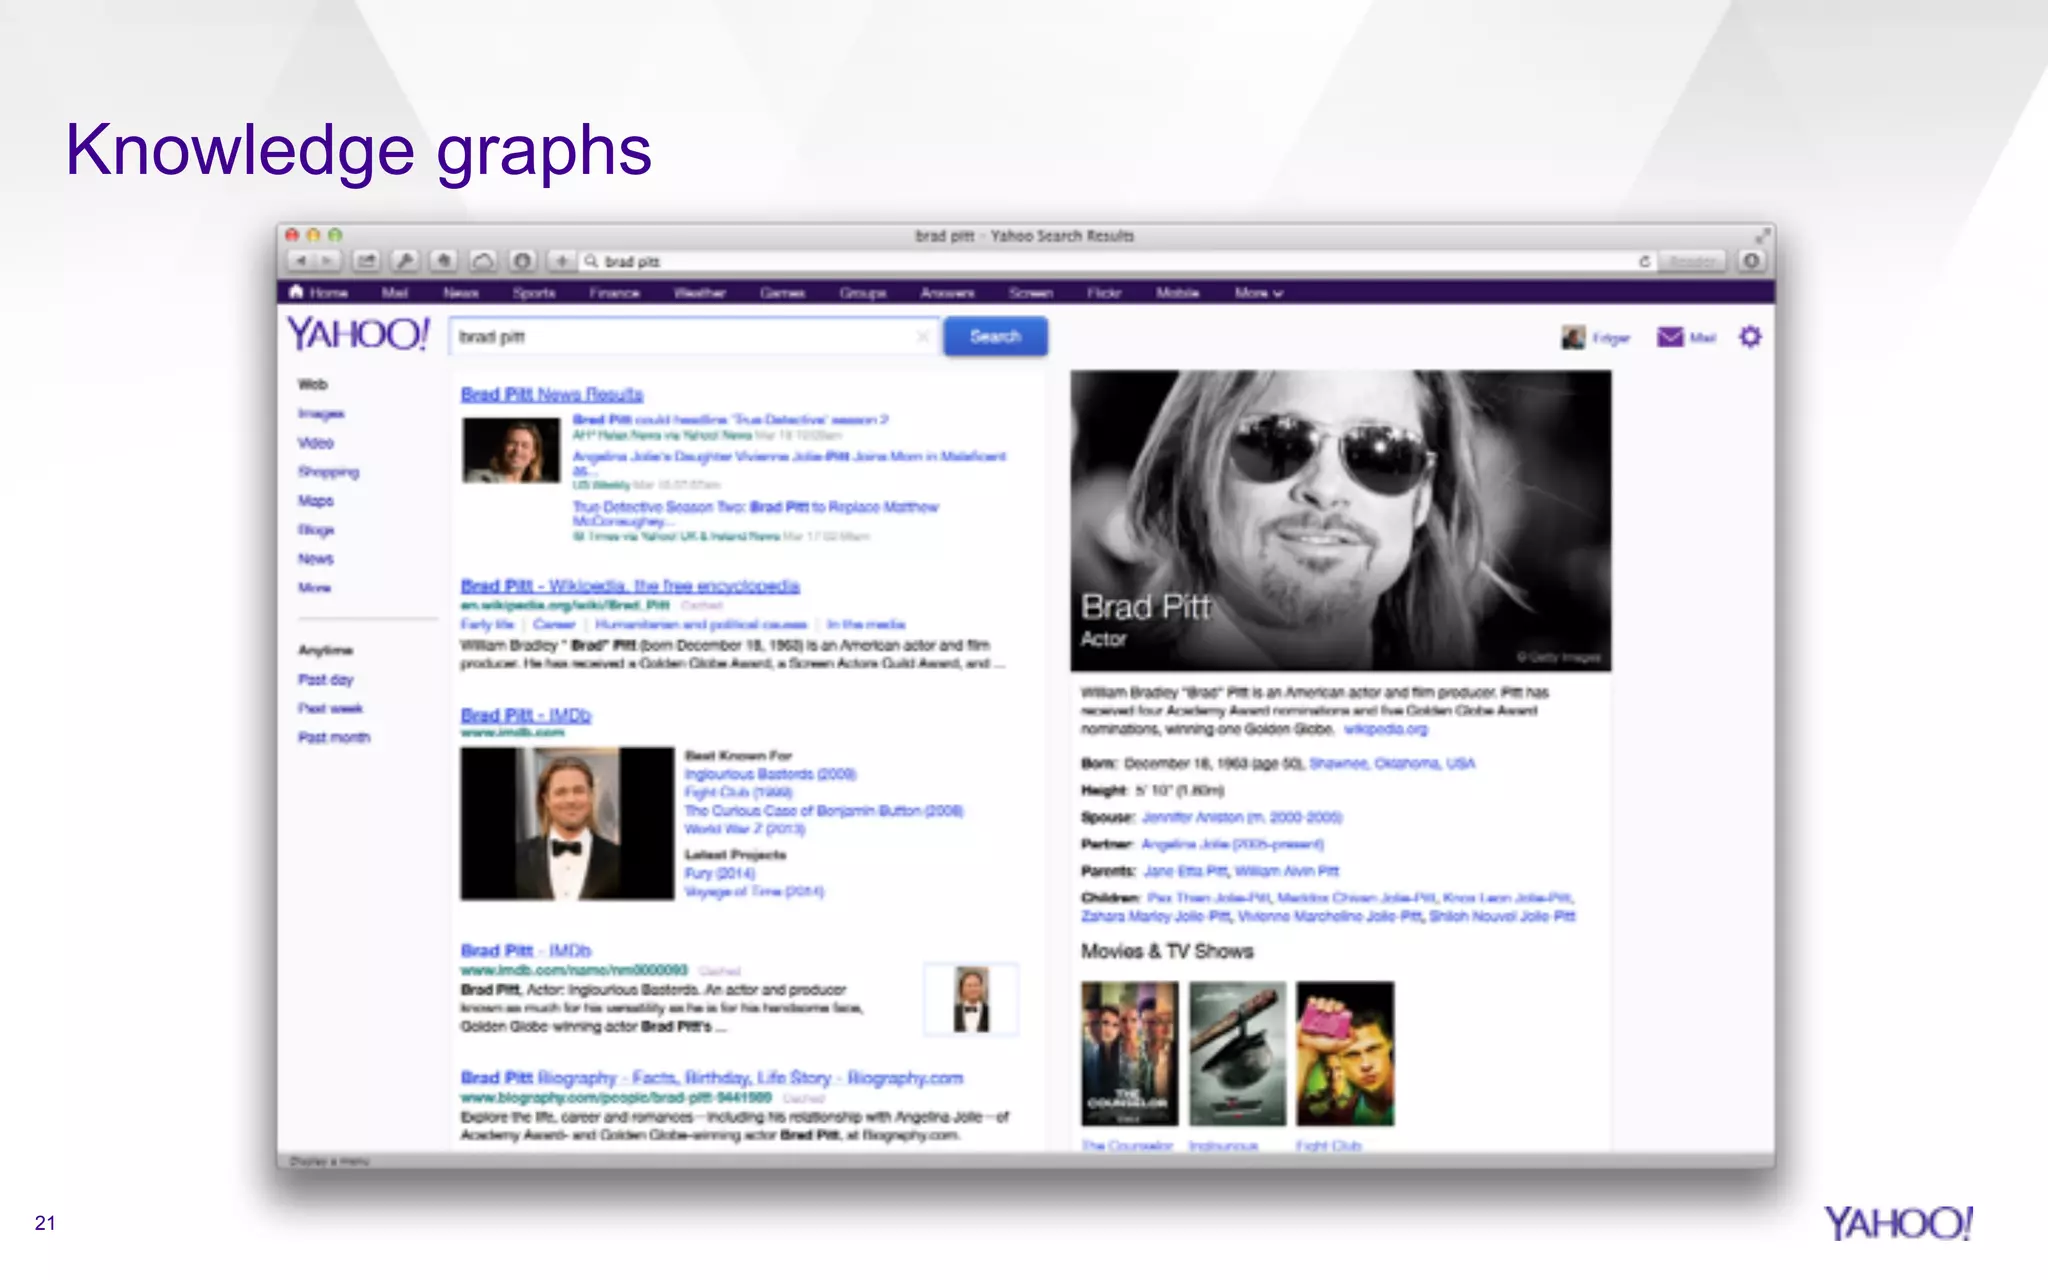
Task: Open Mail in the purple navigation bar
Action: (x=395, y=293)
